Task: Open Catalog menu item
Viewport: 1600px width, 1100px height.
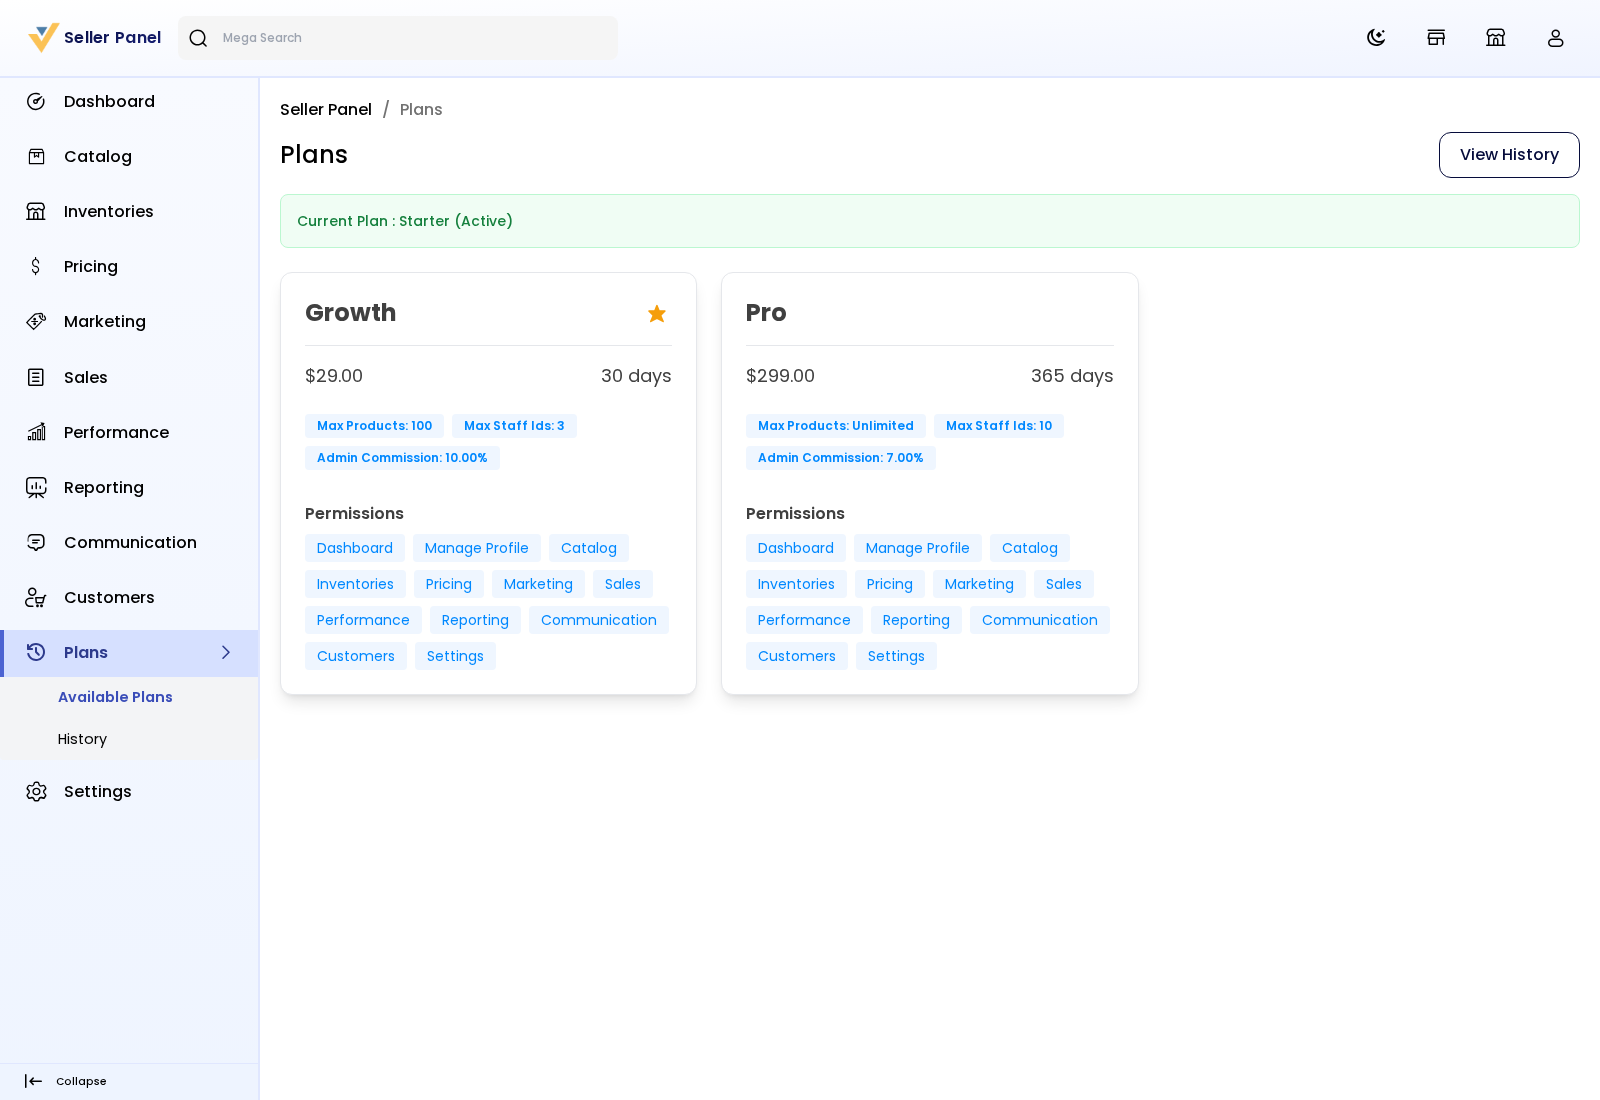Action: 130,157
